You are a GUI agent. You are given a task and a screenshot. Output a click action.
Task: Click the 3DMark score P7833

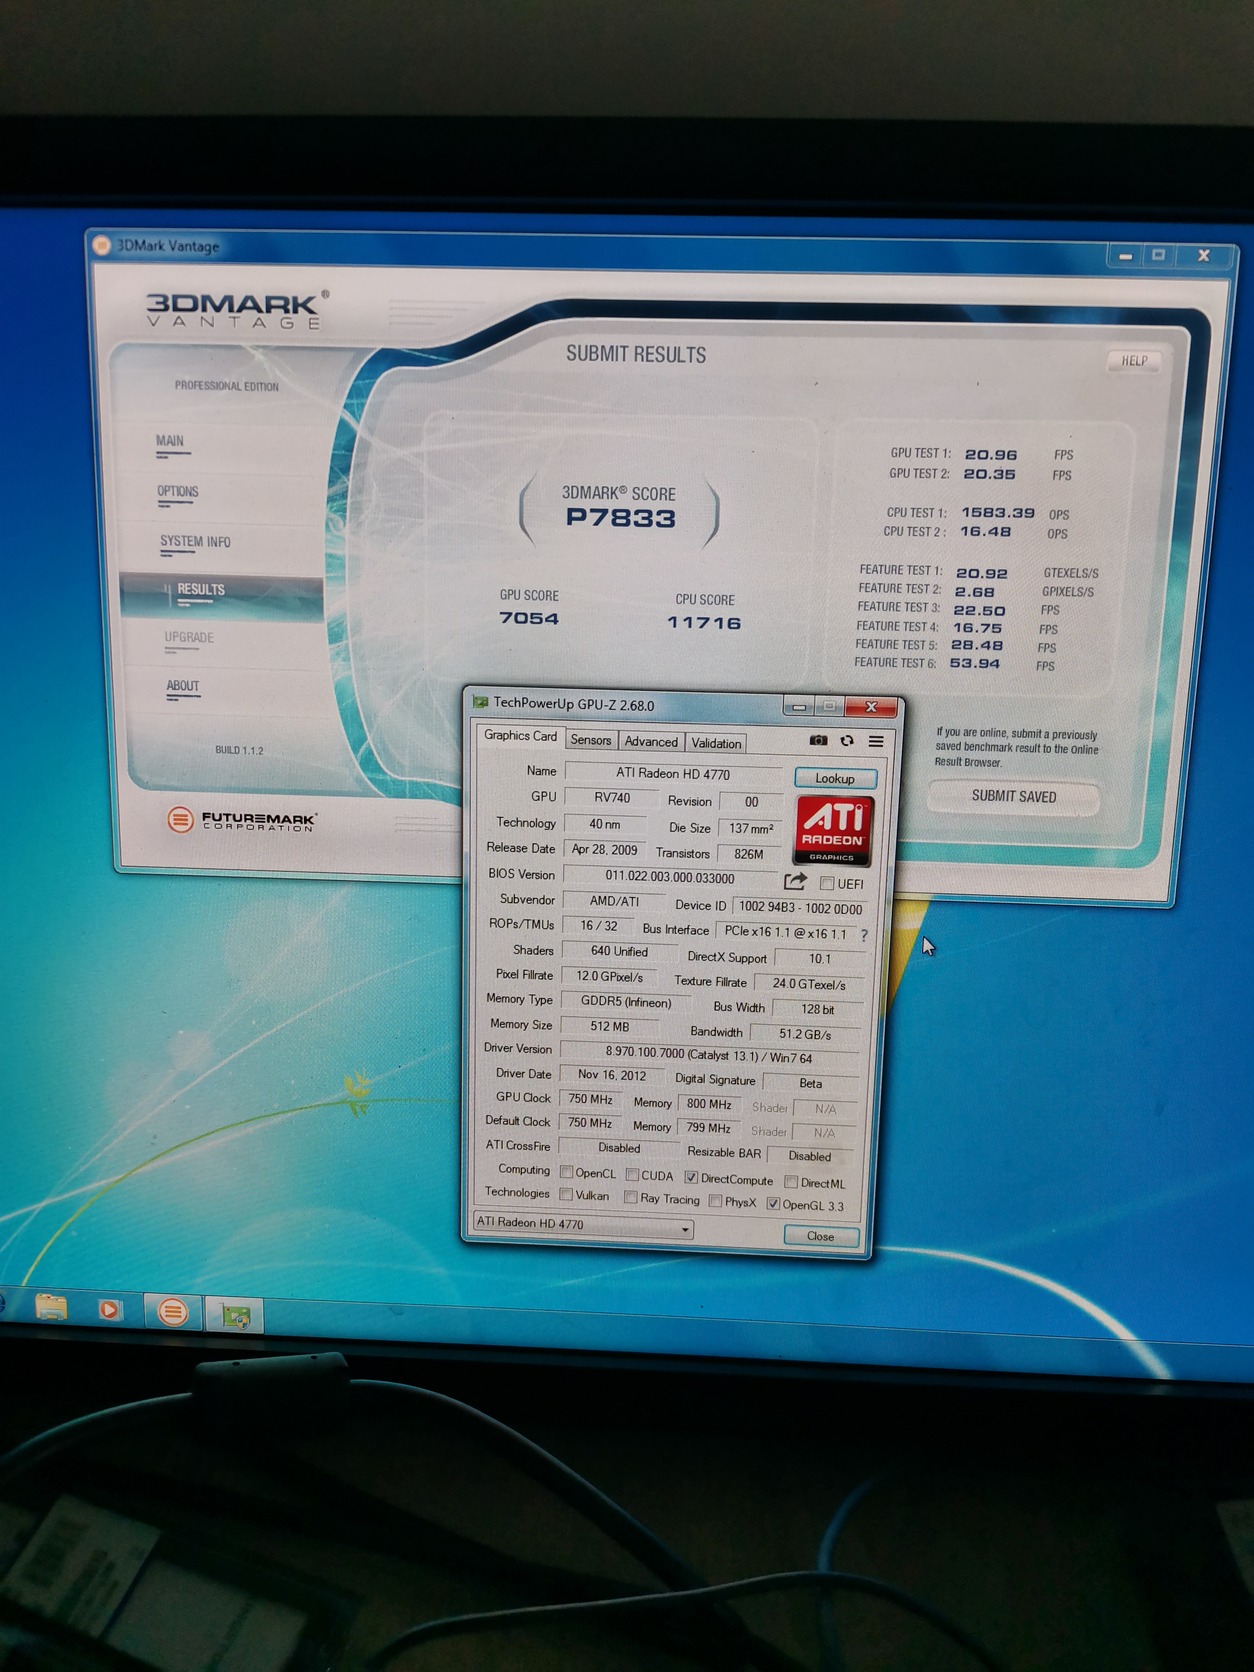(x=620, y=518)
